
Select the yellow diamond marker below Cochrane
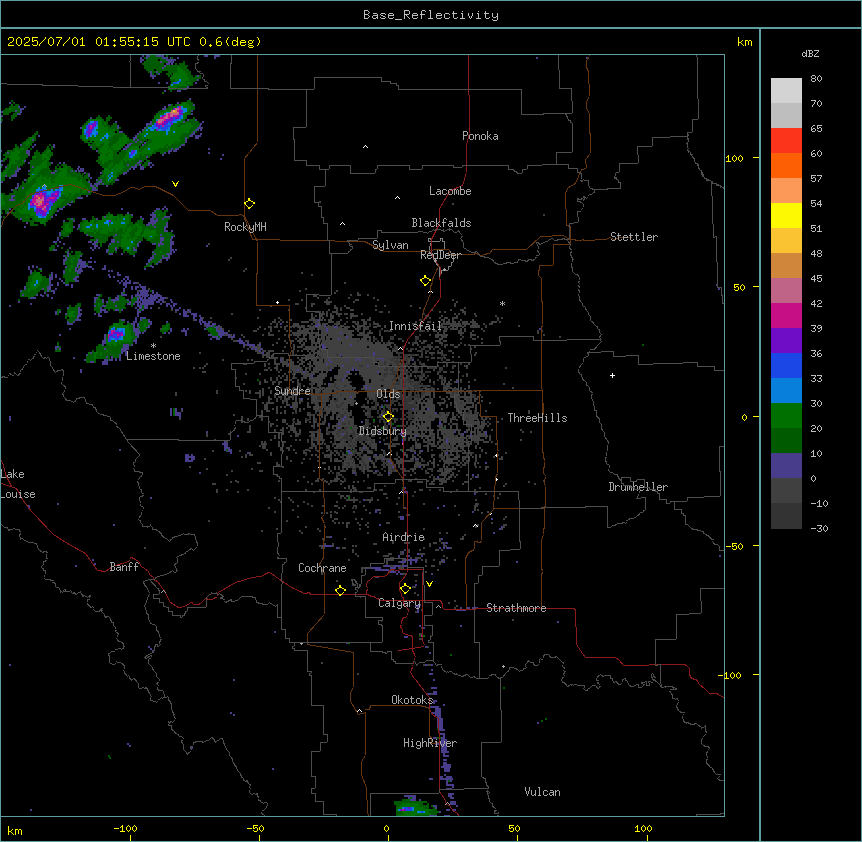coord(340,590)
